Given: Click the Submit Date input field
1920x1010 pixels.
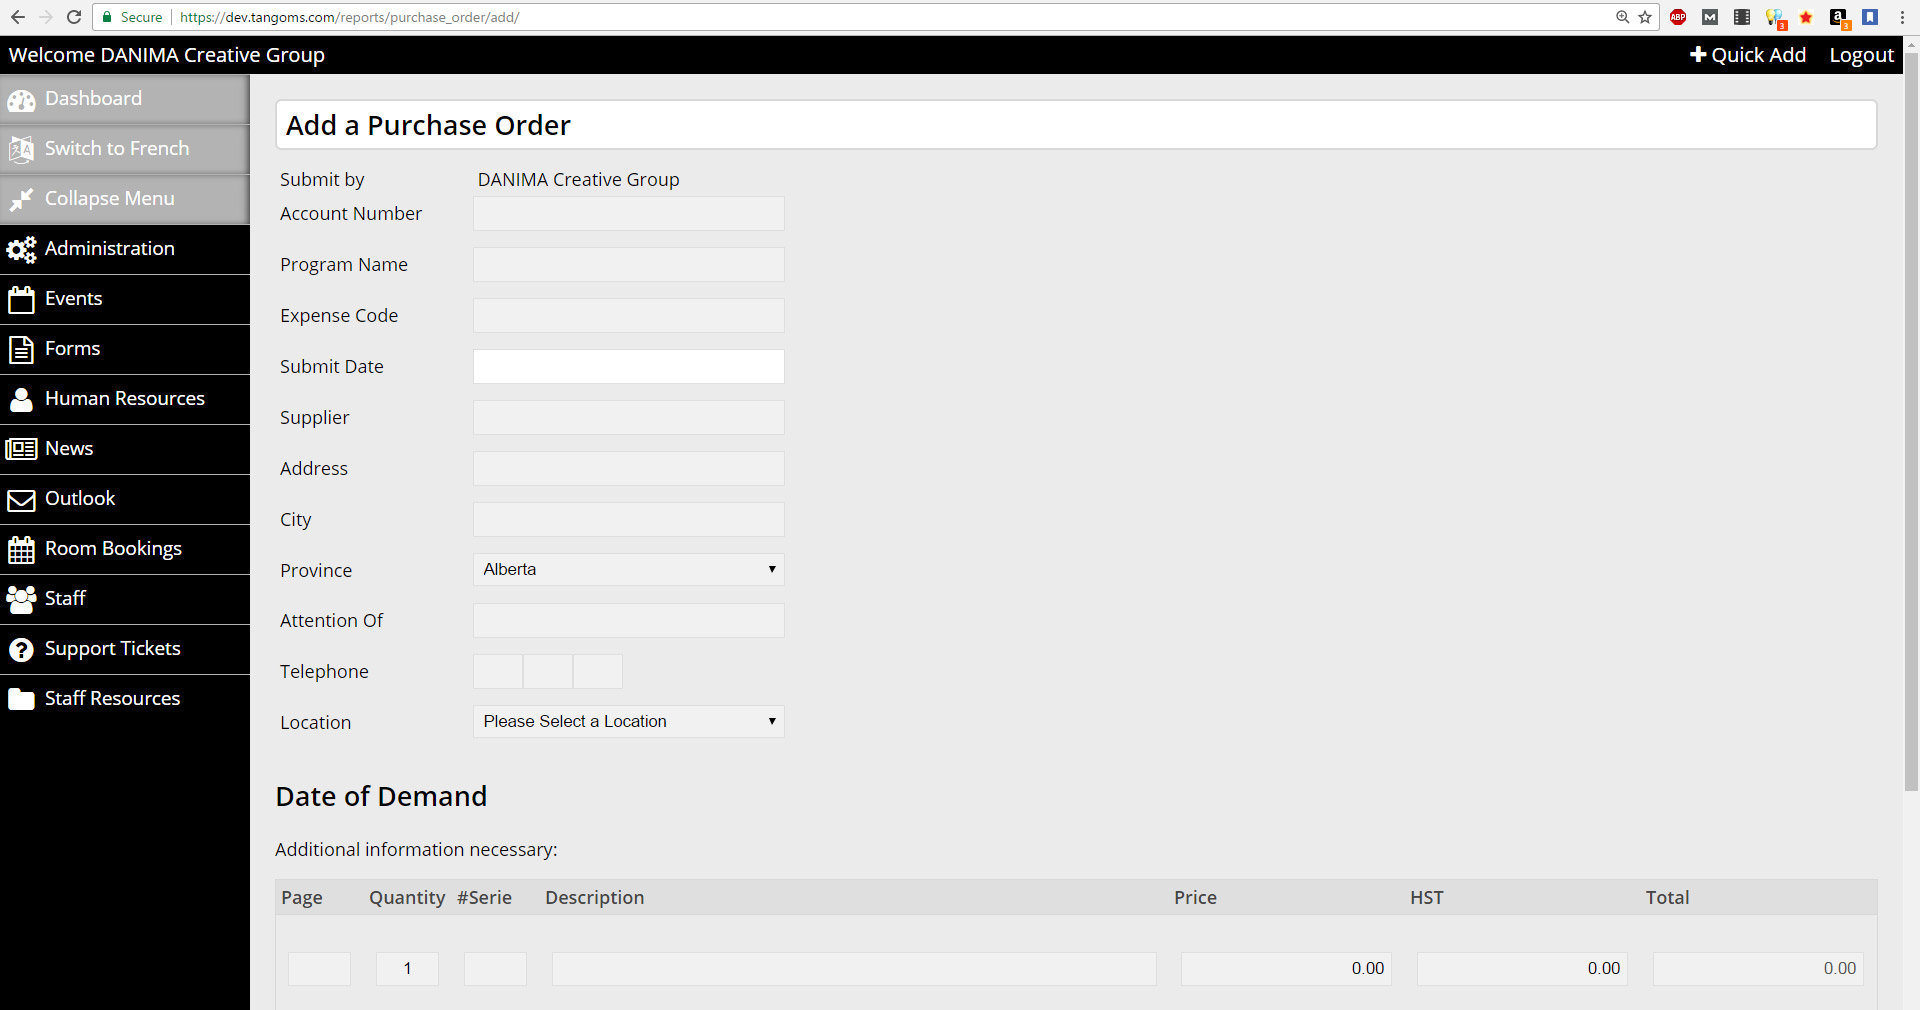Looking at the screenshot, I should tap(629, 366).
